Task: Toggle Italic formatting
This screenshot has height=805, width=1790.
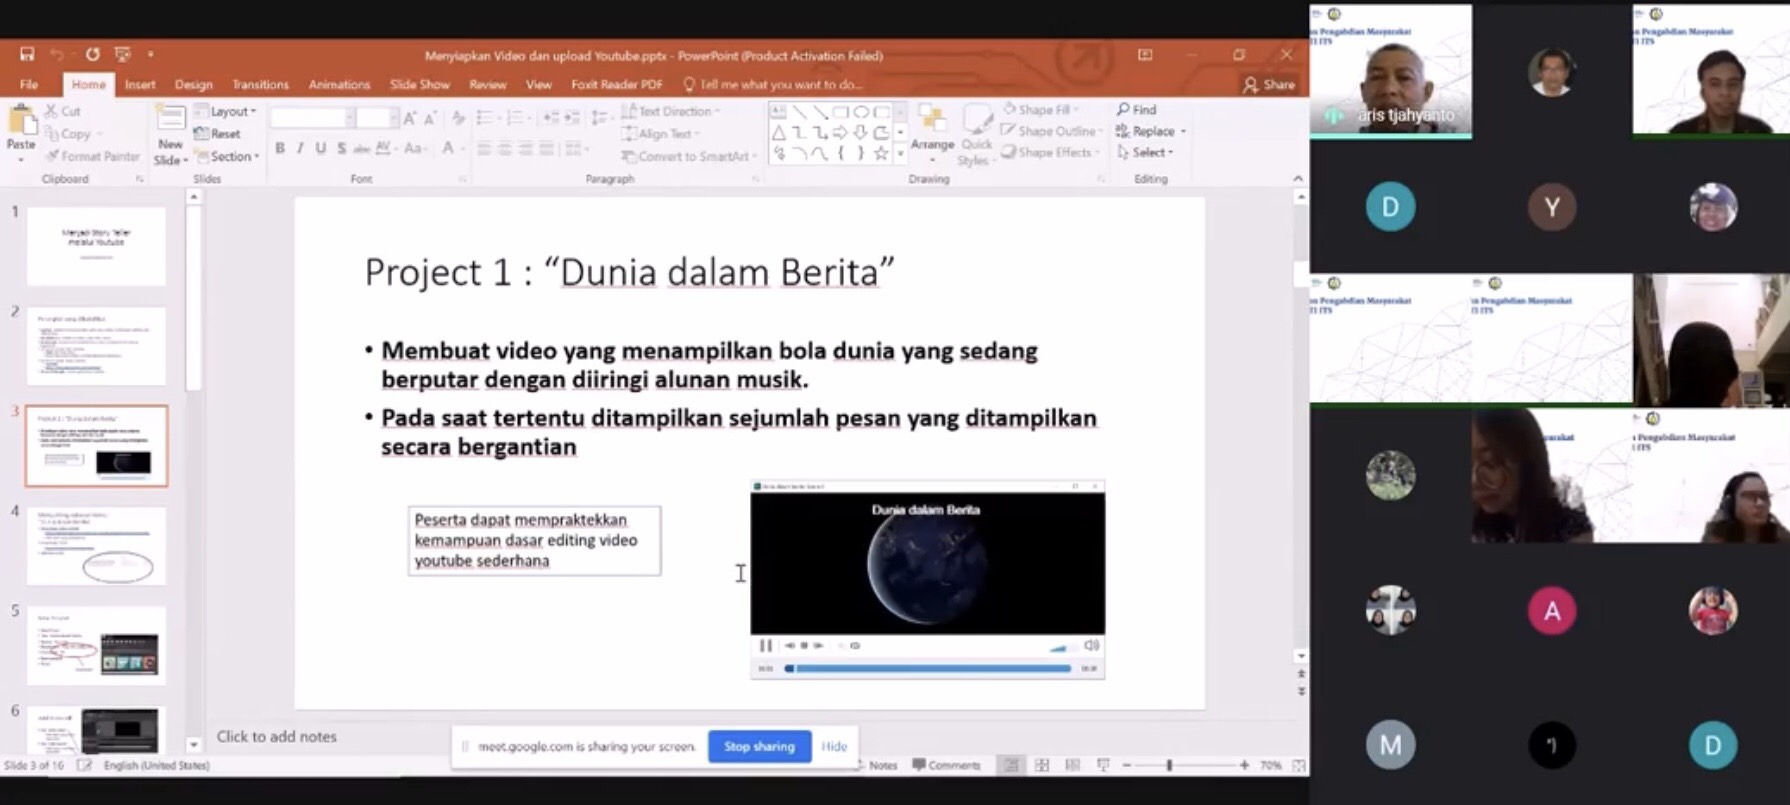Action: click(x=300, y=148)
